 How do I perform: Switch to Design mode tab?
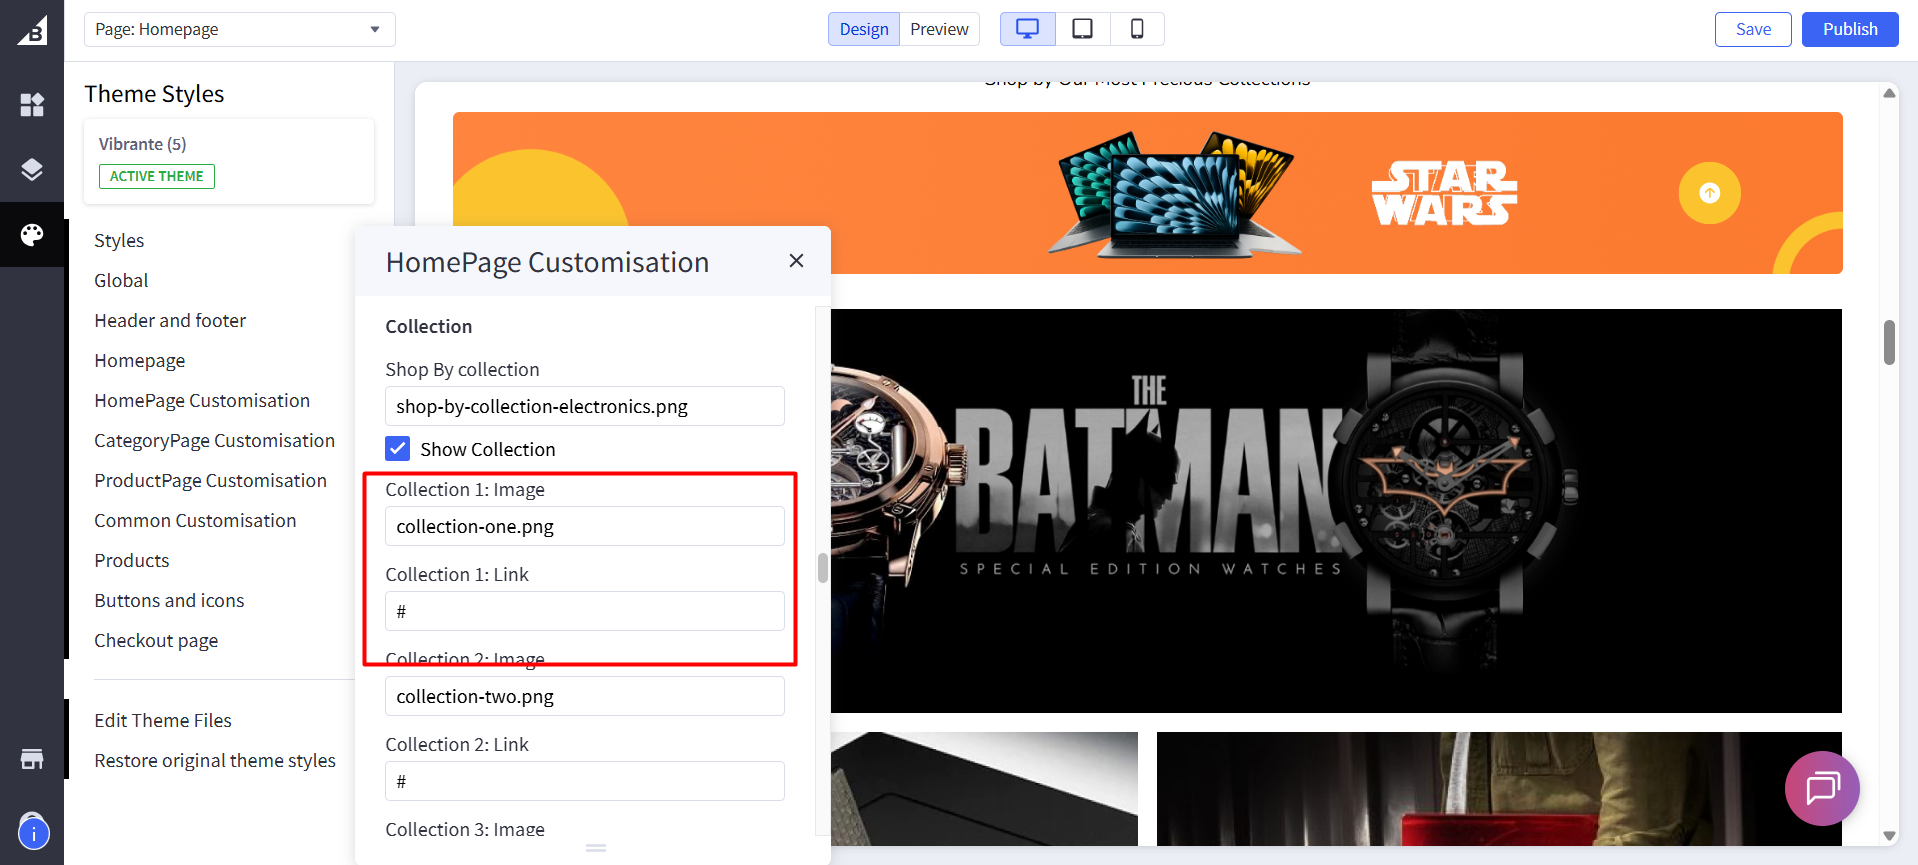coord(864,29)
